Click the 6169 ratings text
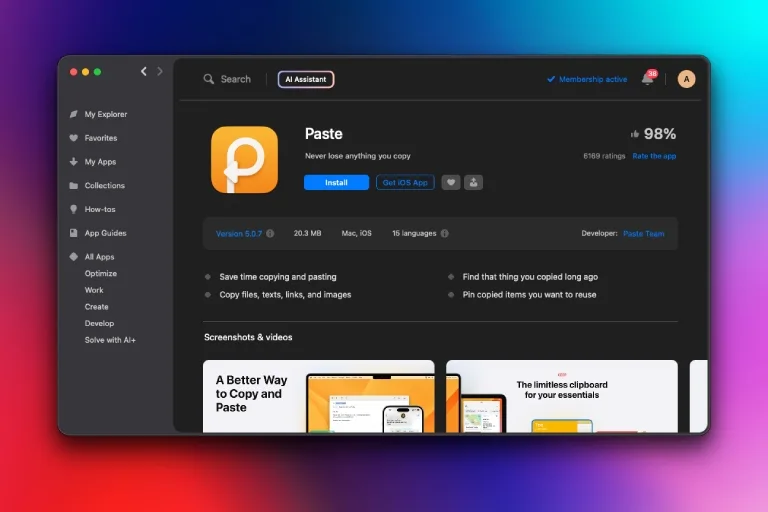This screenshot has height=512, width=768. [604, 156]
